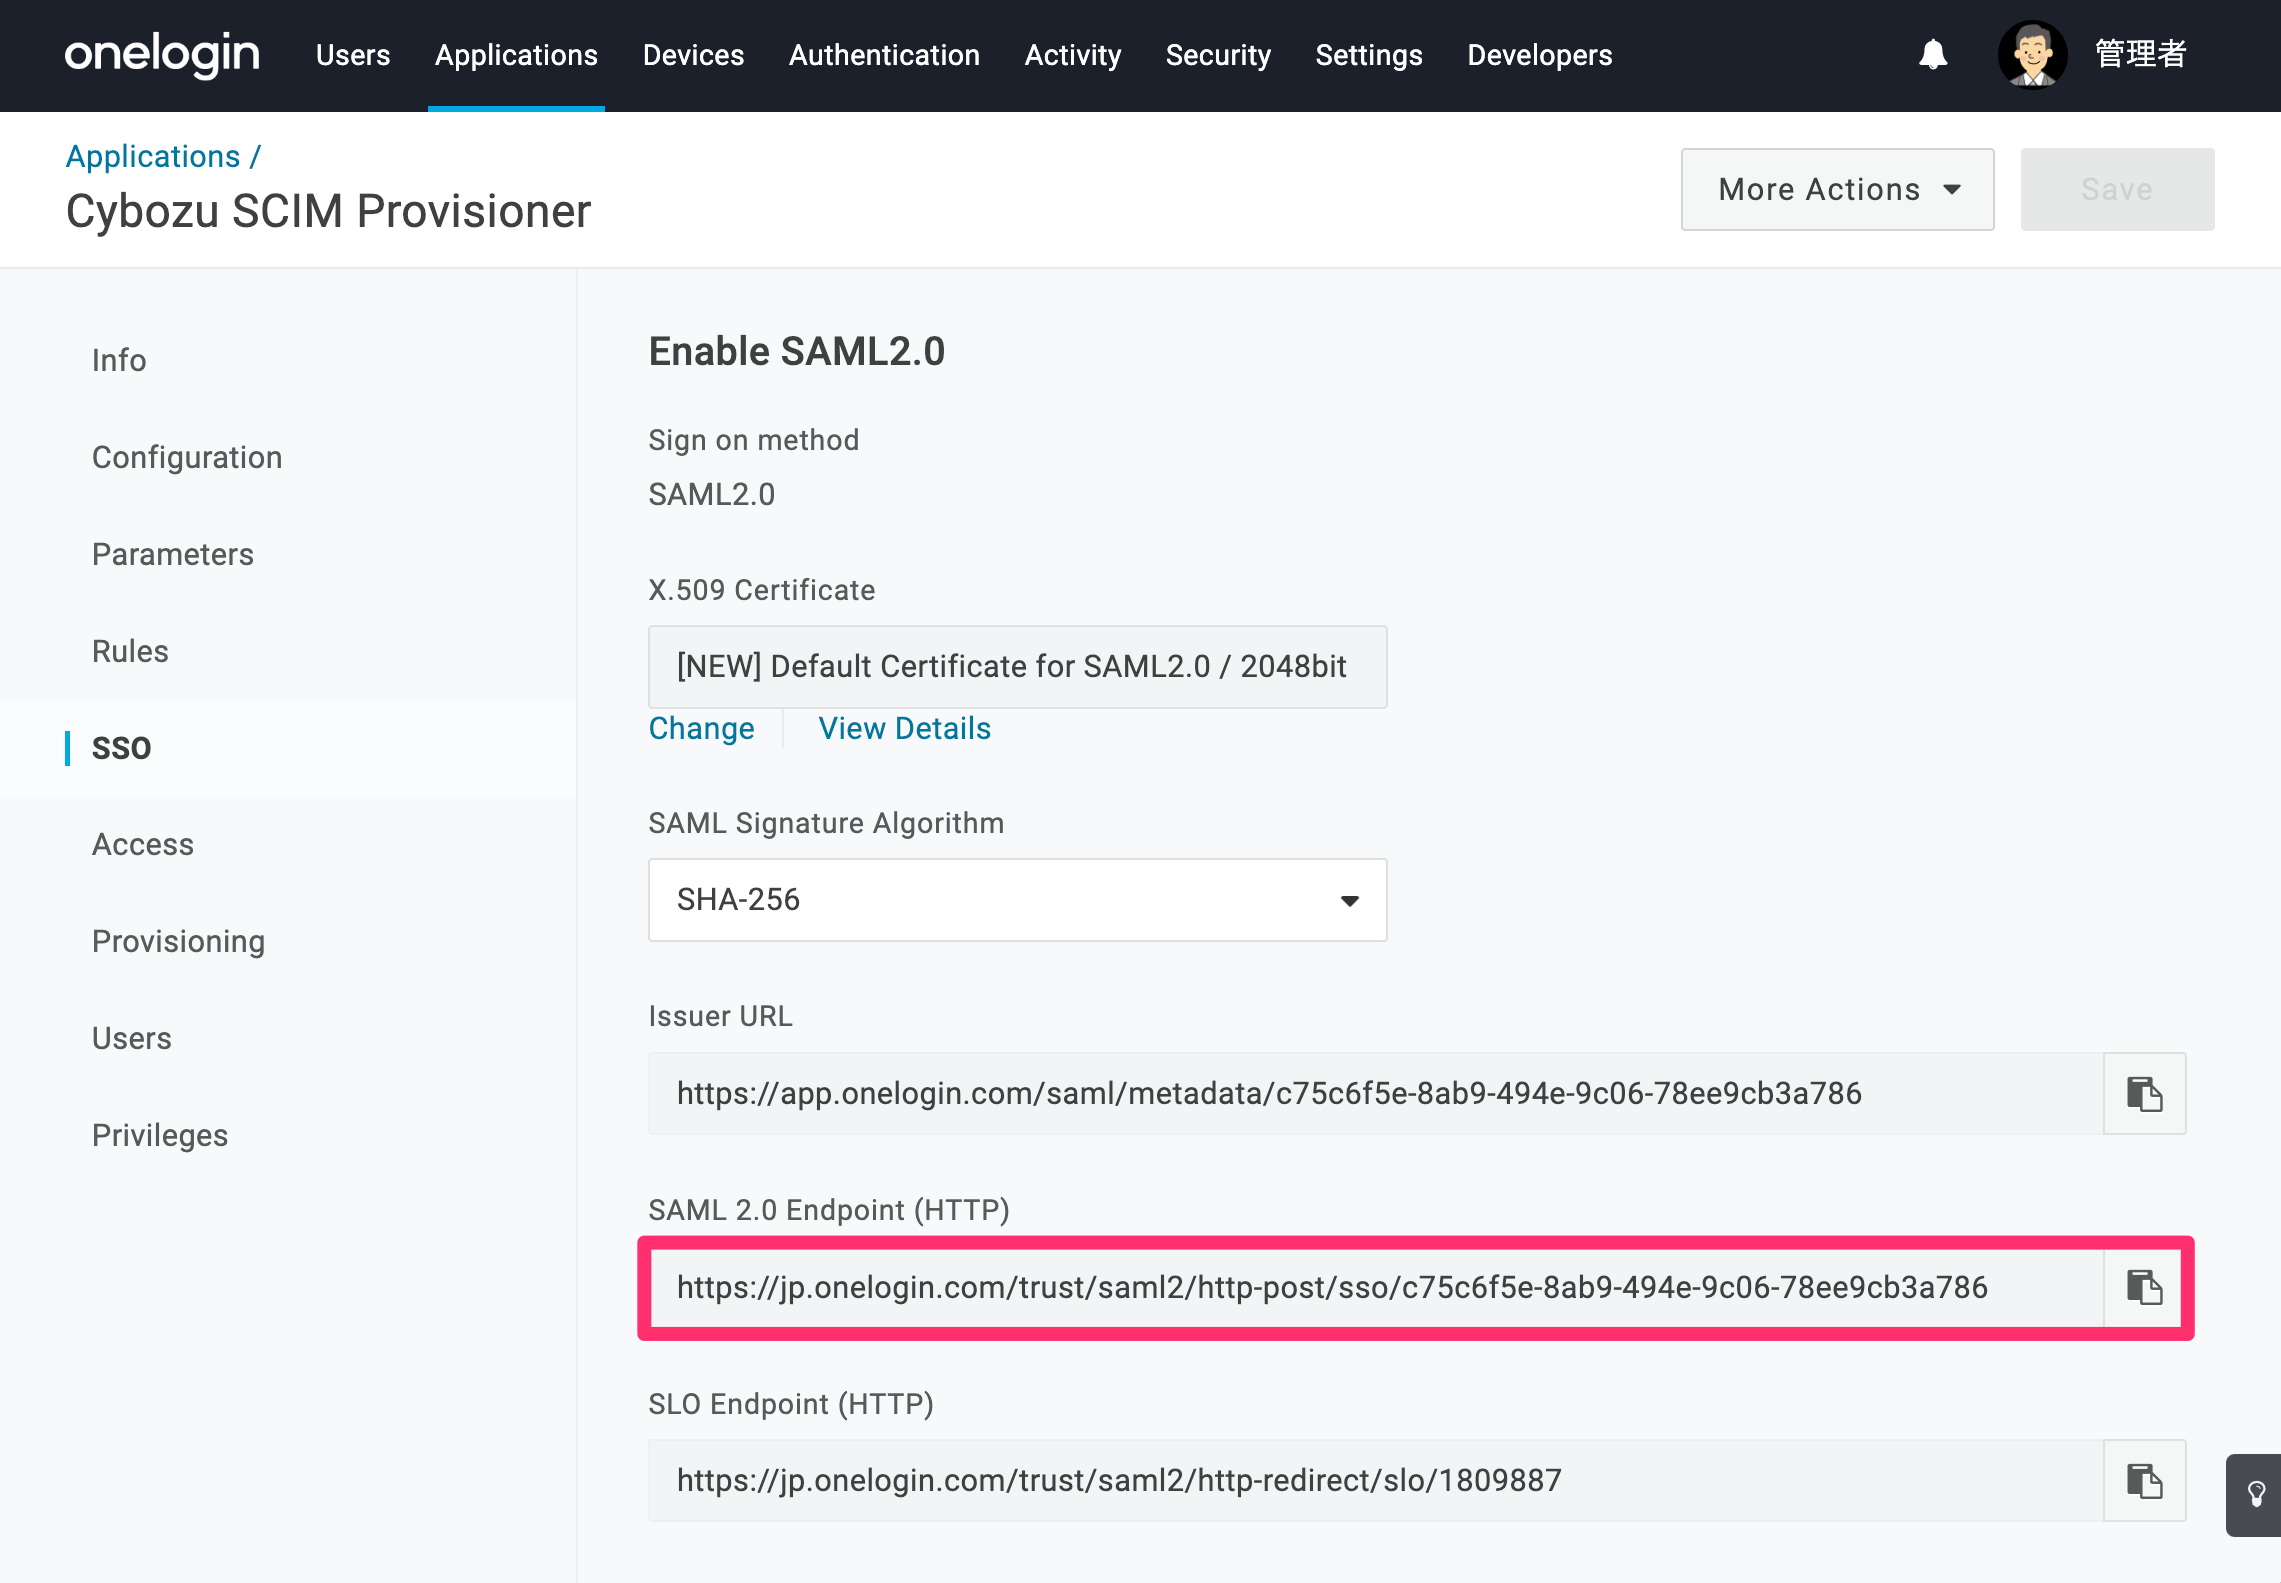The height and width of the screenshot is (1583, 2281).
Task: Copy the SLO Endpoint URL
Action: [2144, 1481]
